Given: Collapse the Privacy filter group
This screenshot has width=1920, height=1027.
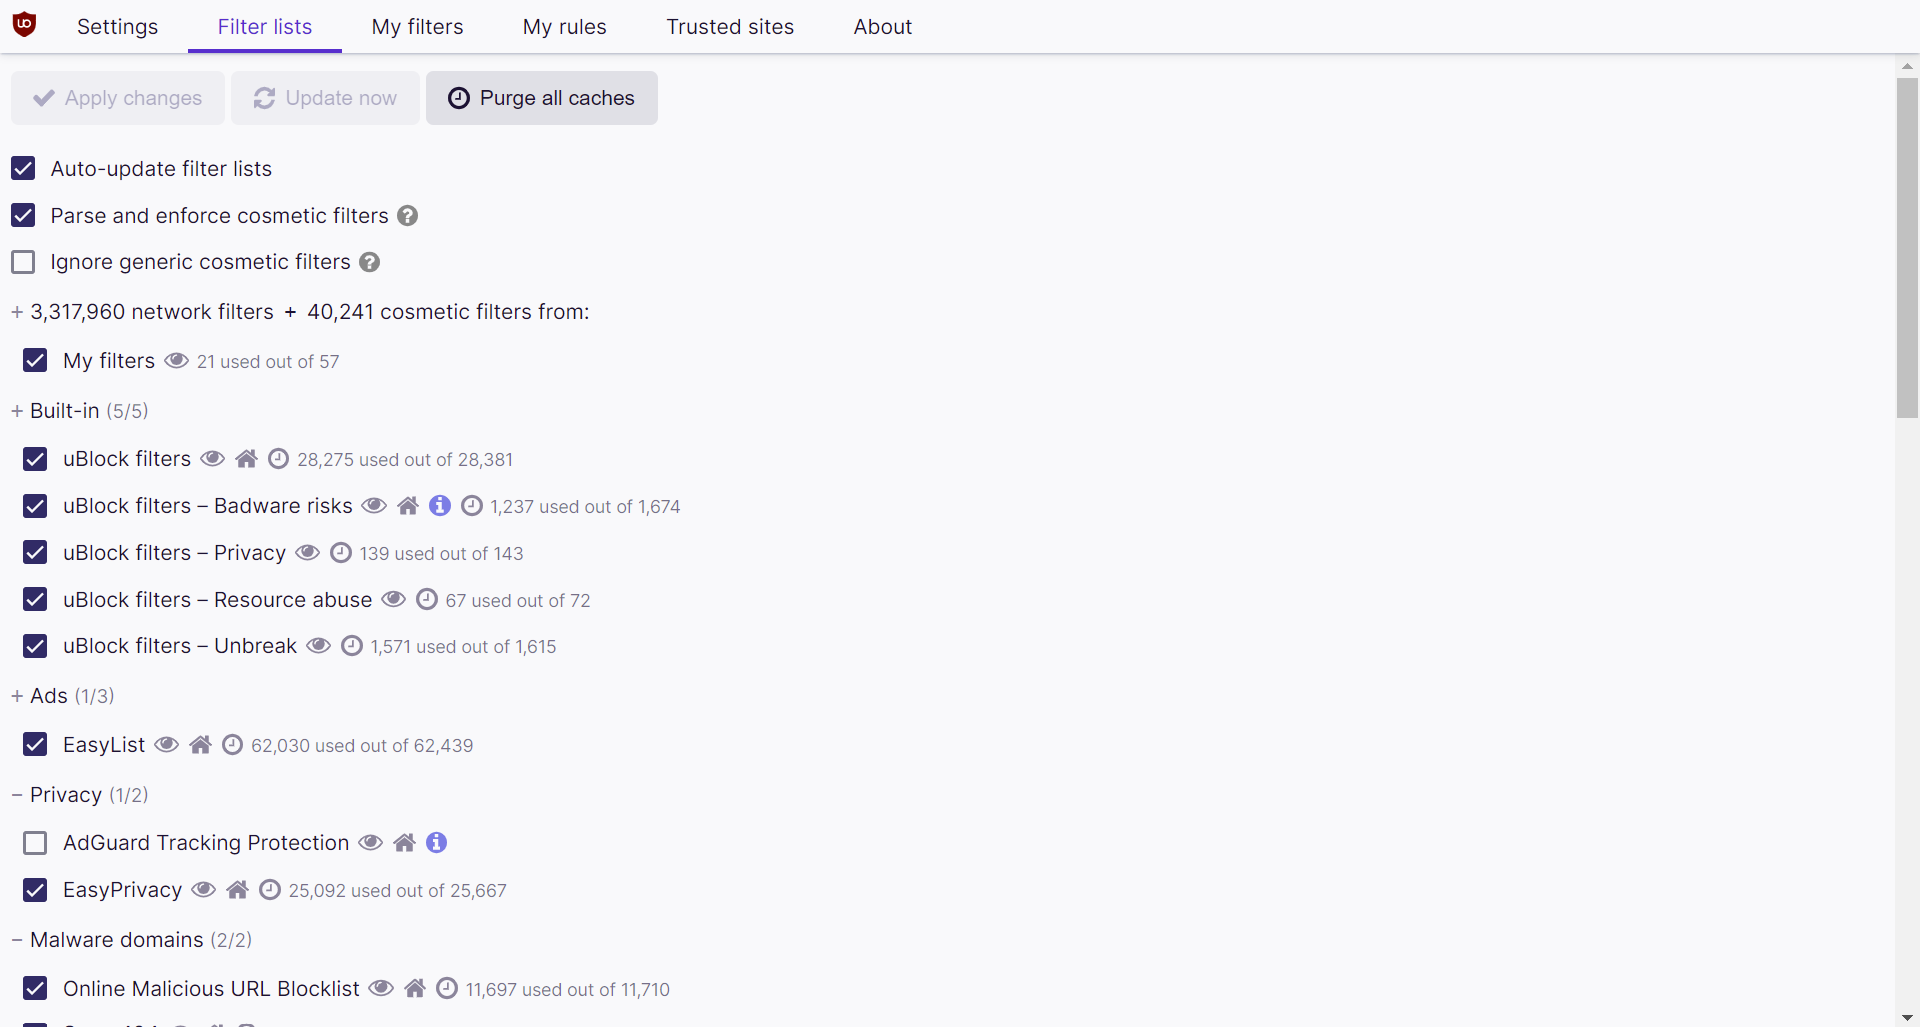Looking at the screenshot, I should (x=15, y=794).
